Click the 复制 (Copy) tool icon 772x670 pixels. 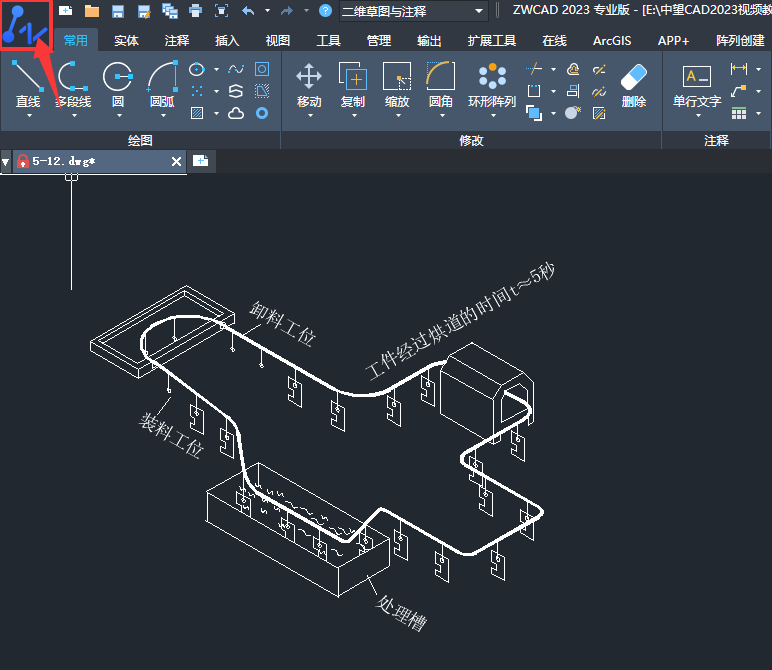click(353, 77)
